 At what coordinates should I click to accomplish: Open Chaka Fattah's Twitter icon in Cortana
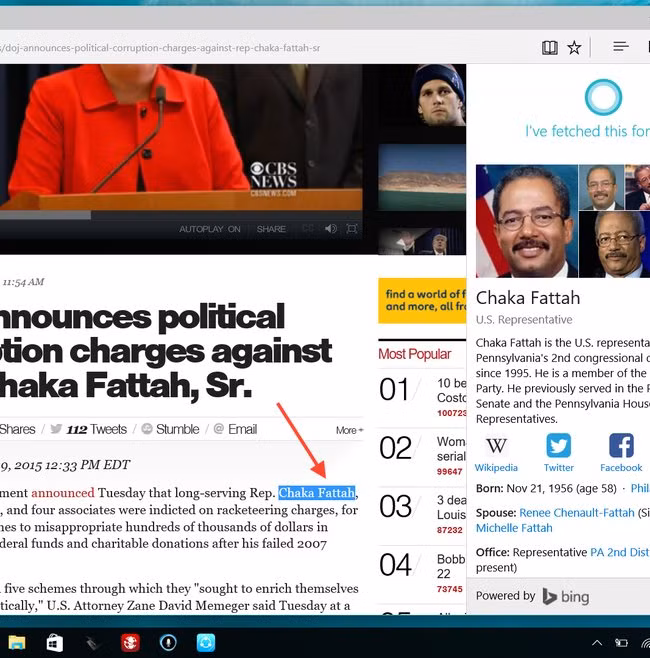pos(559,452)
